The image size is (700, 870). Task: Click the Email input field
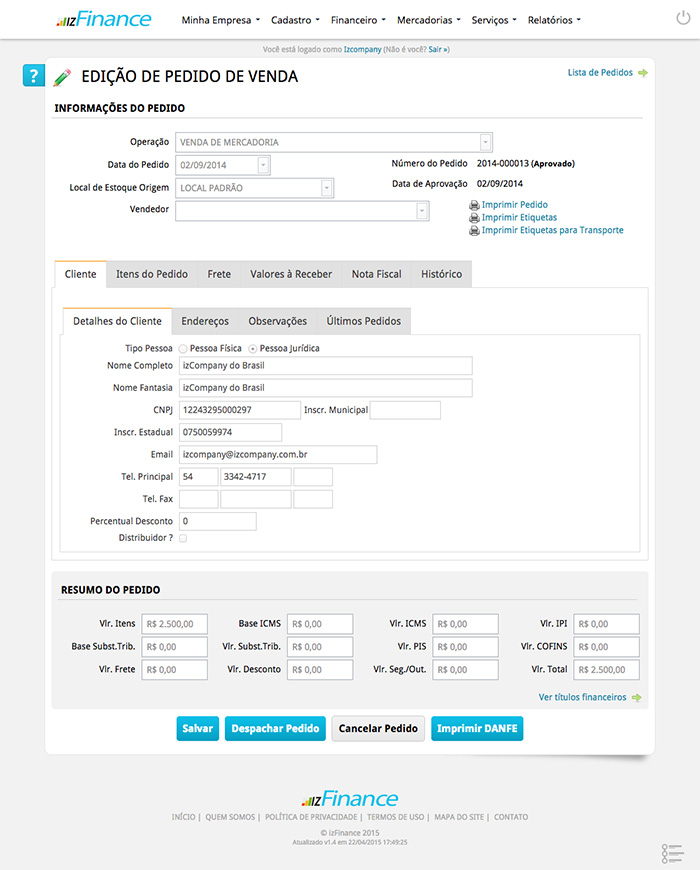pos(278,455)
